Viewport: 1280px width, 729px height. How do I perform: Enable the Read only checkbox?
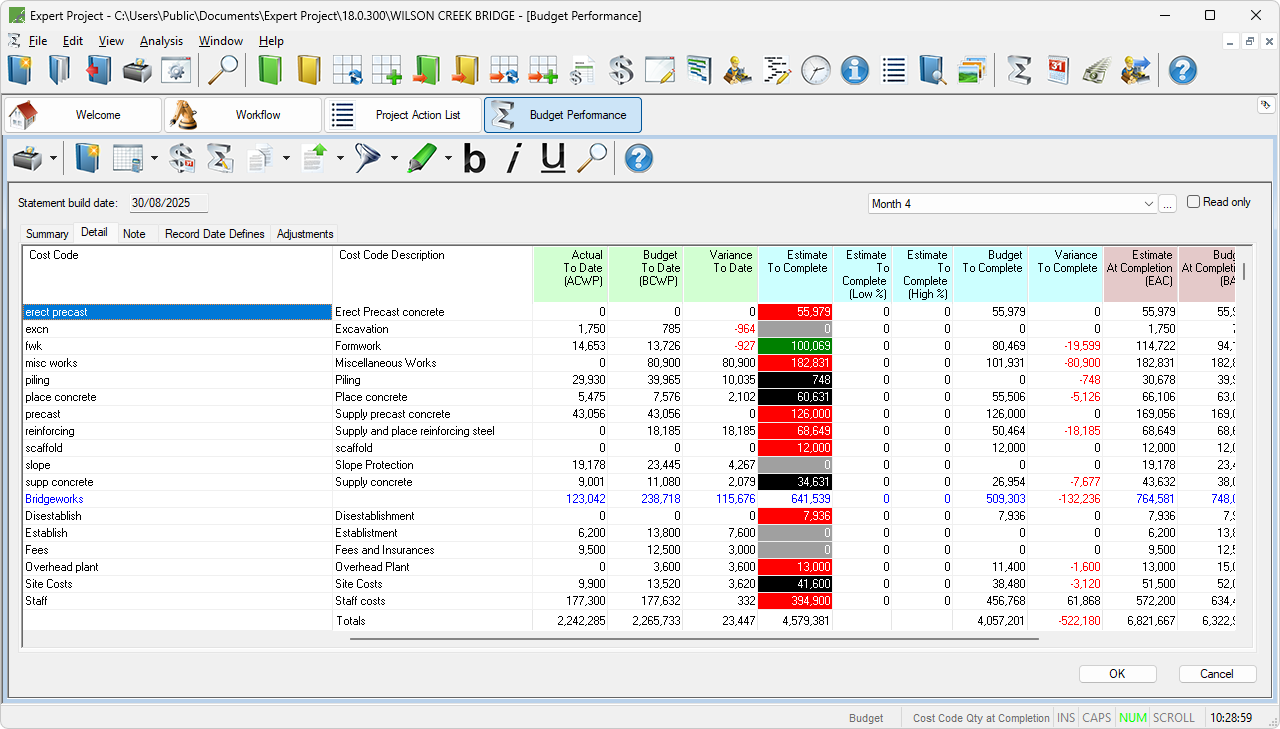1193,202
